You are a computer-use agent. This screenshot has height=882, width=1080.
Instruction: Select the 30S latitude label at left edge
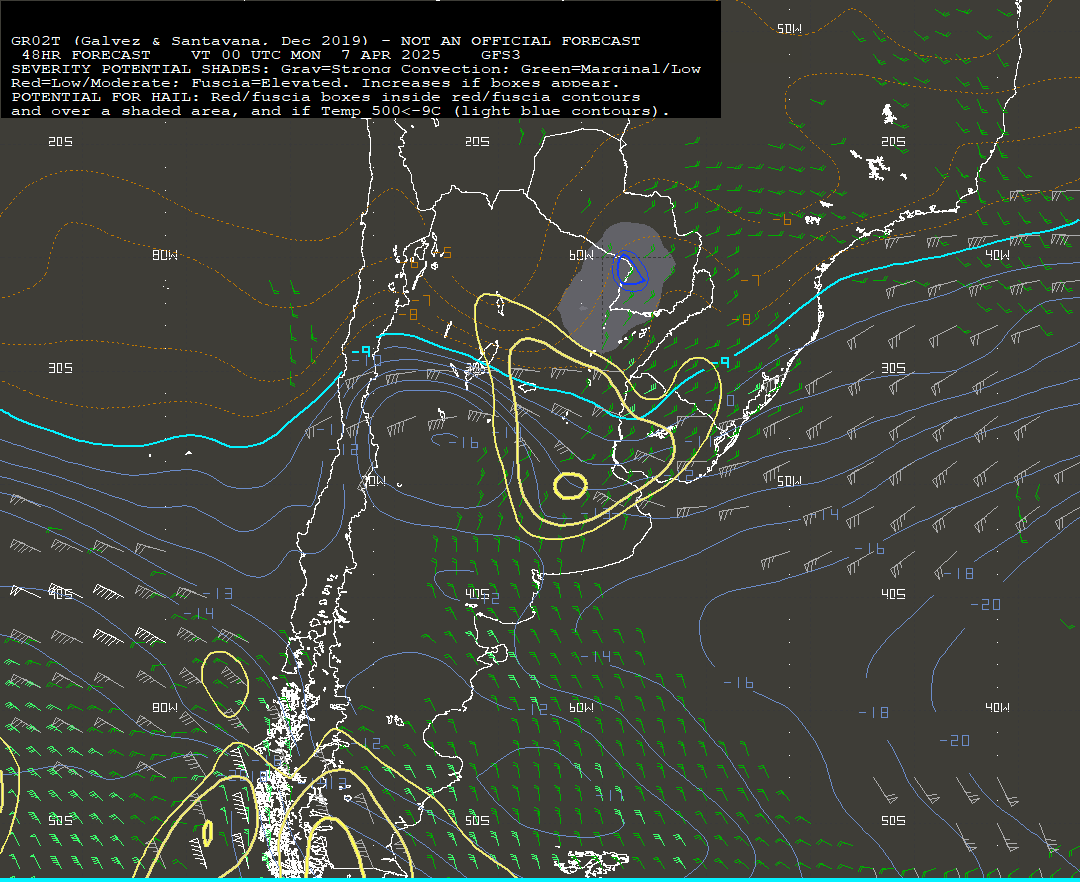[x=60, y=368]
